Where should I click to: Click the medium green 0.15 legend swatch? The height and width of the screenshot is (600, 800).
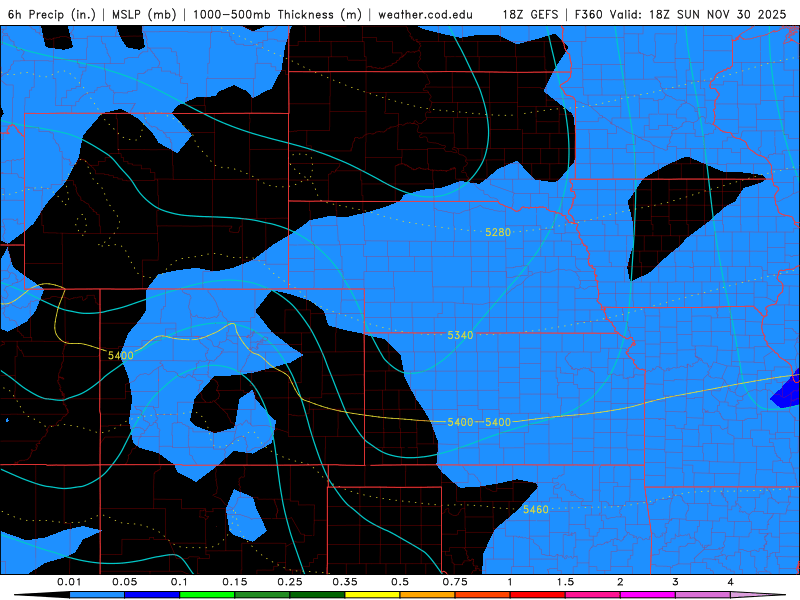pyautogui.click(x=262, y=595)
